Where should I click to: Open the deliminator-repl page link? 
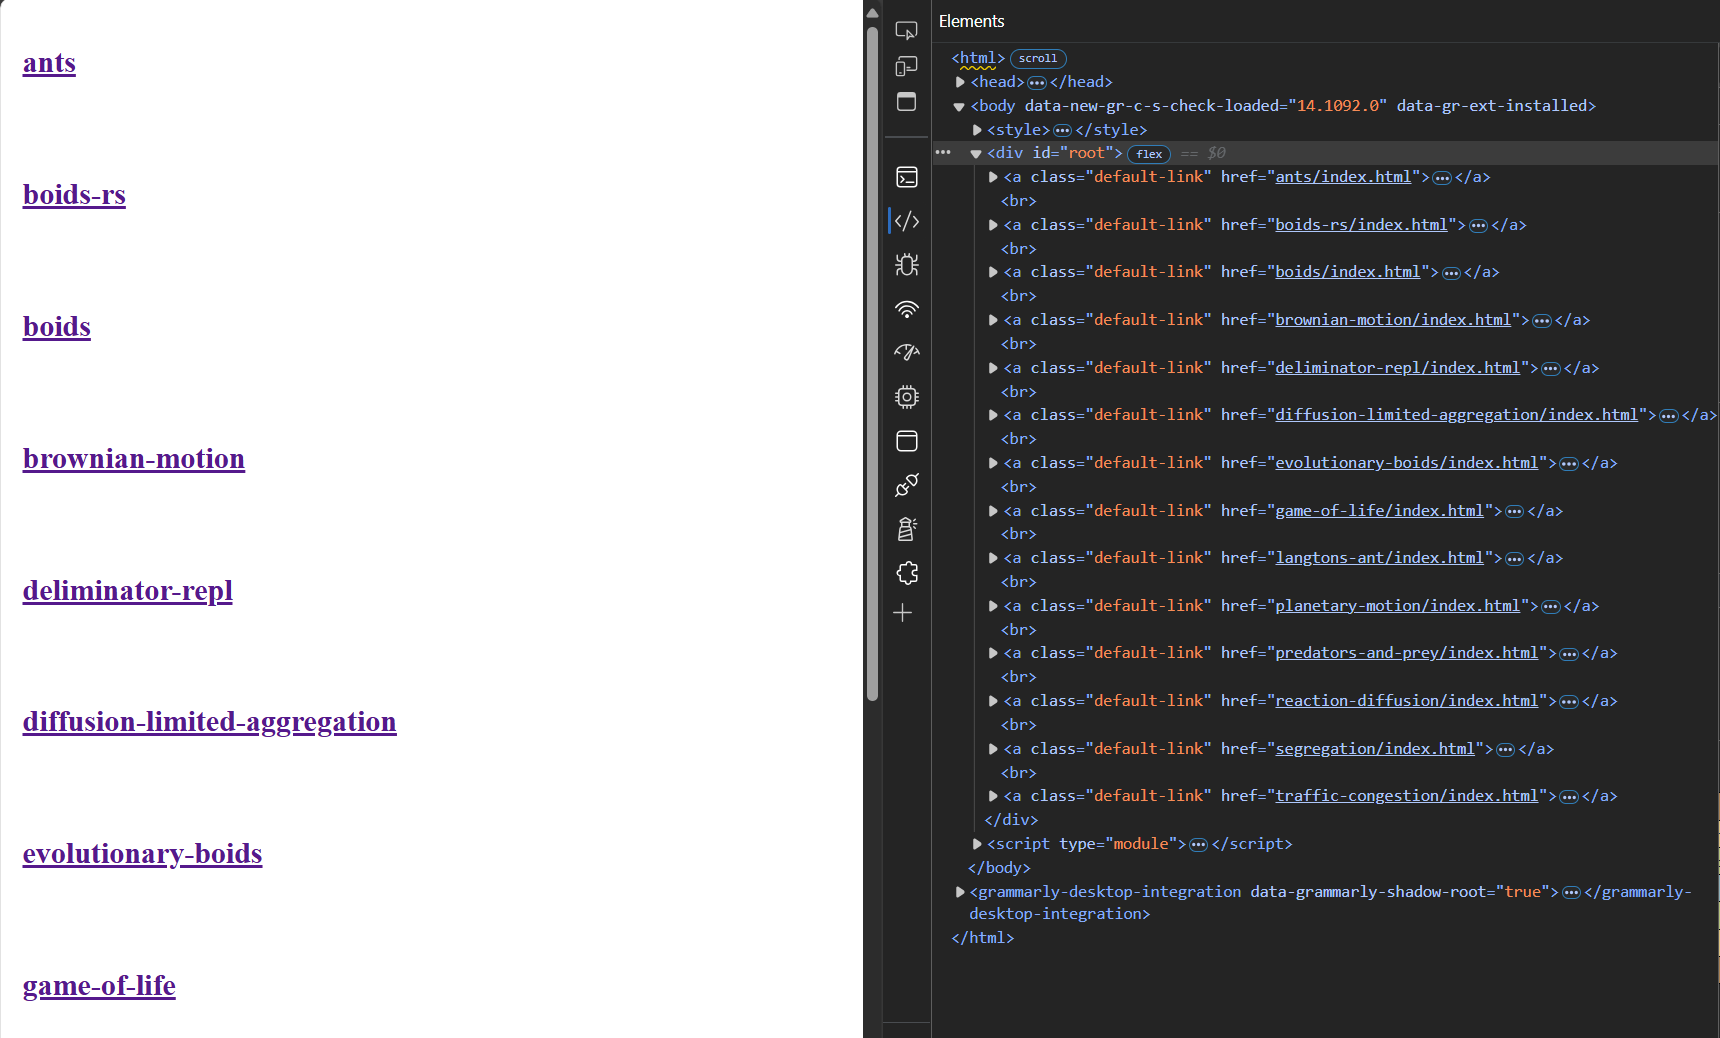[x=128, y=591]
